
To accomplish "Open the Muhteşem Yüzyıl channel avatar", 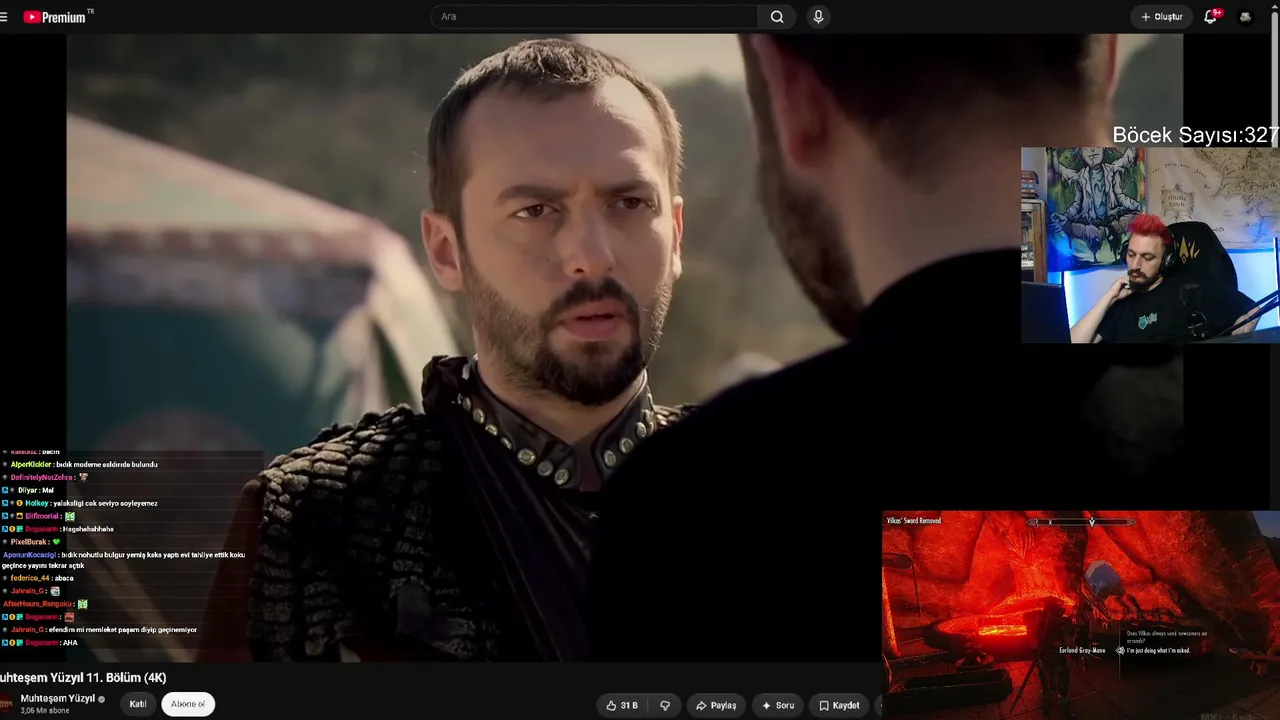I will click(x=7, y=704).
